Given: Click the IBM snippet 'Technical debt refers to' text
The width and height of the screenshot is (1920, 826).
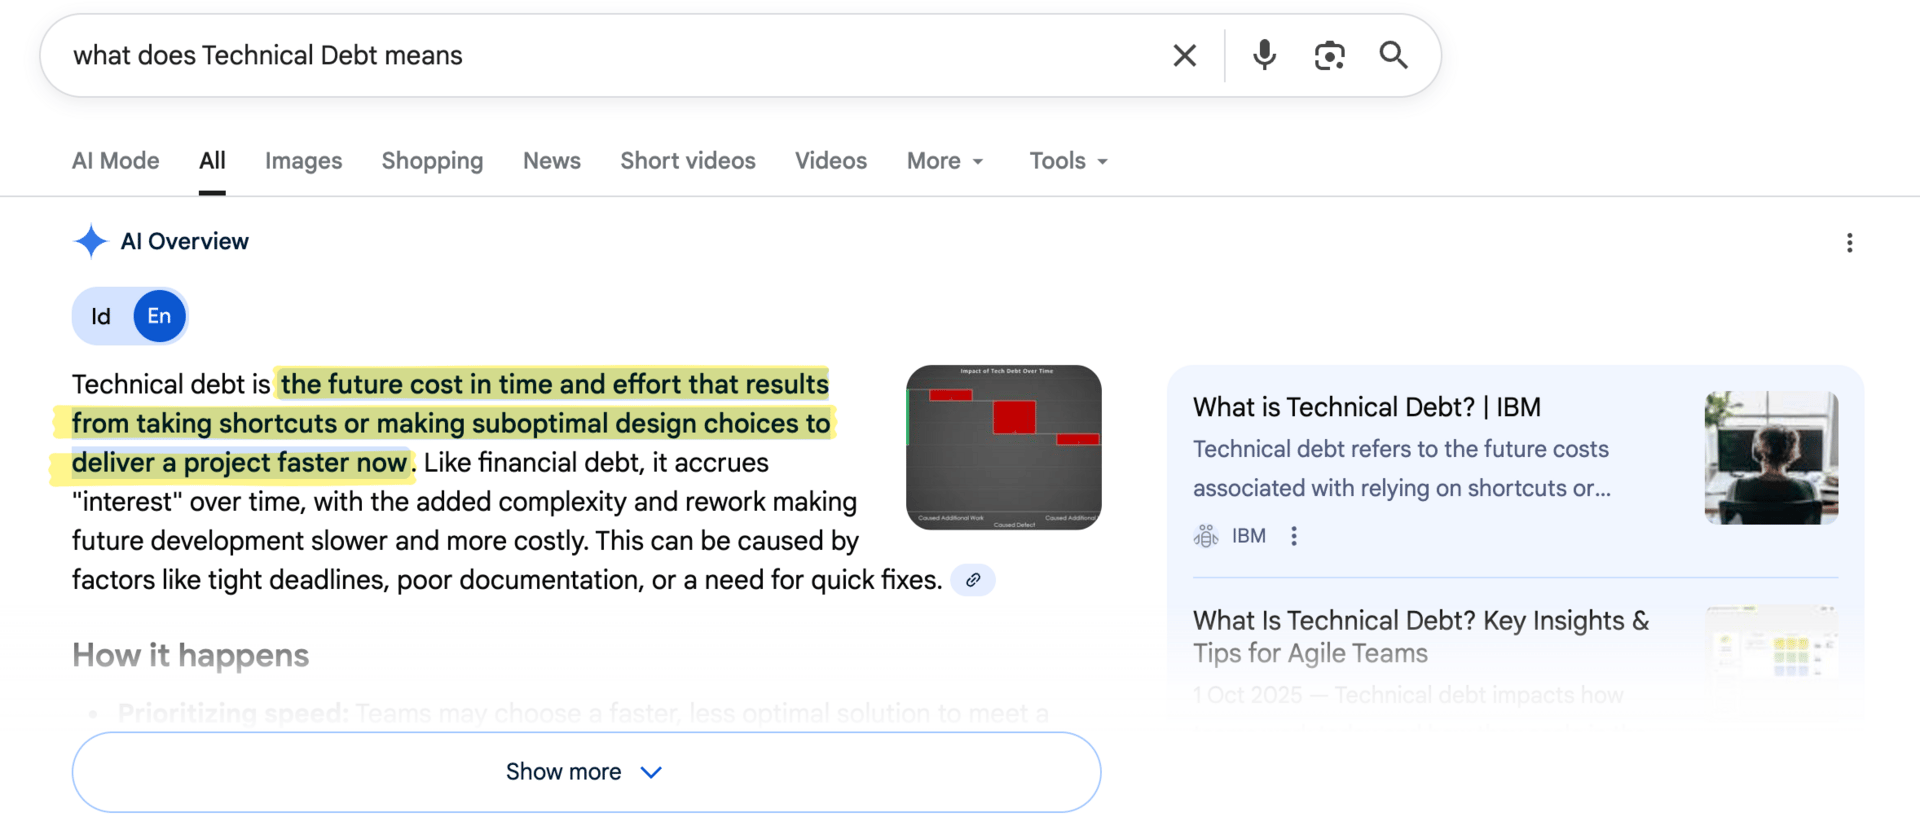Looking at the screenshot, I should (x=1401, y=468).
